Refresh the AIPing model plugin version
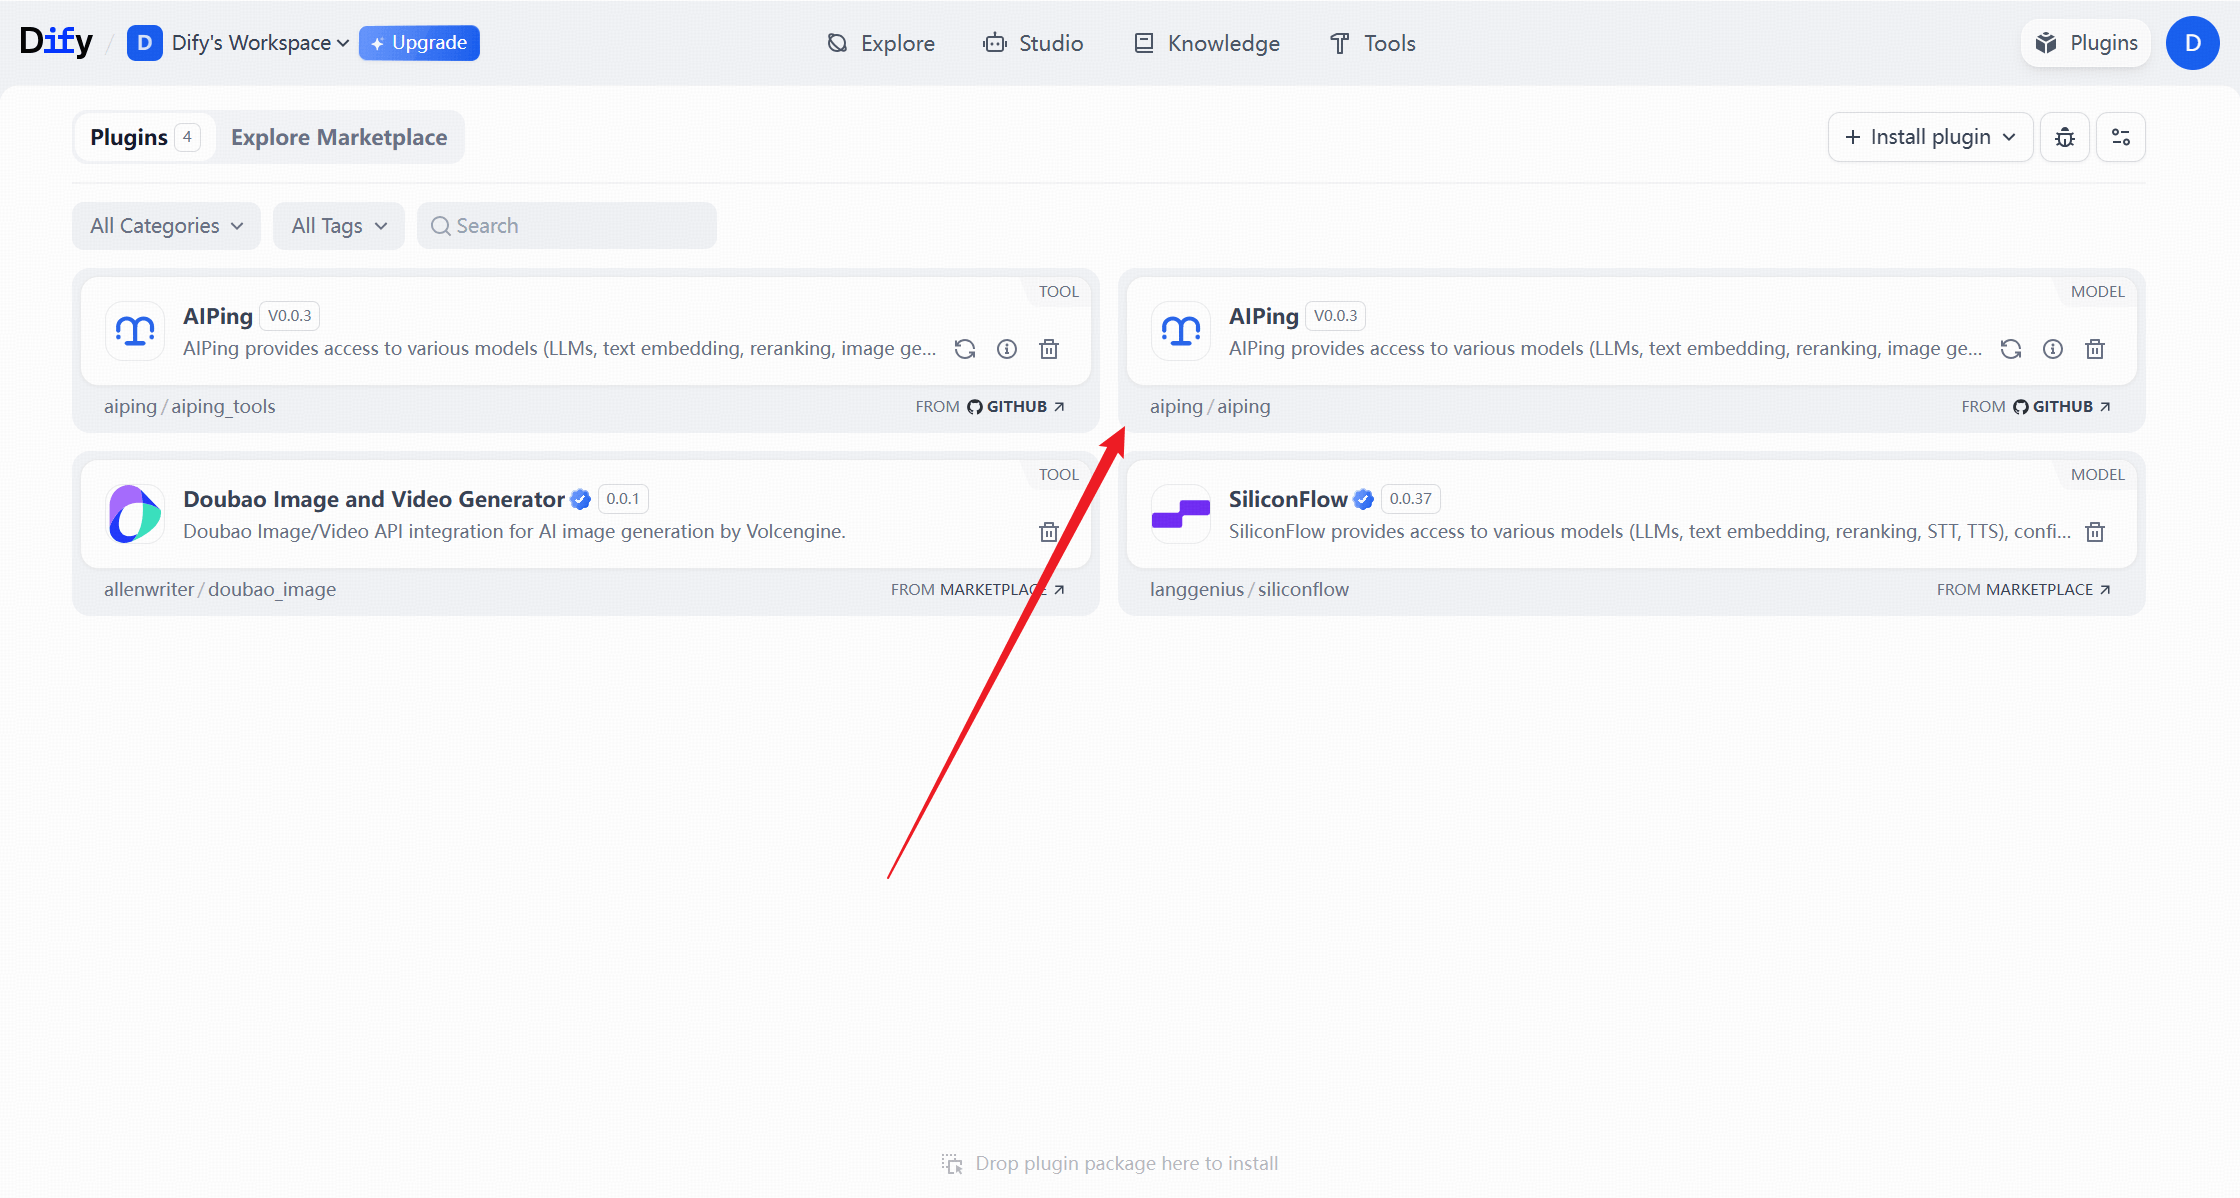 point(2010,349)
